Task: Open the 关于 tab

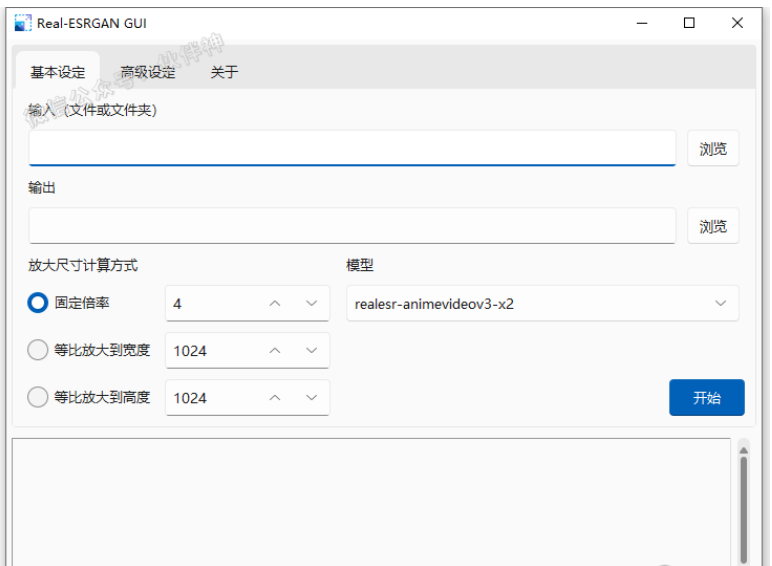Action: (225, 72)
